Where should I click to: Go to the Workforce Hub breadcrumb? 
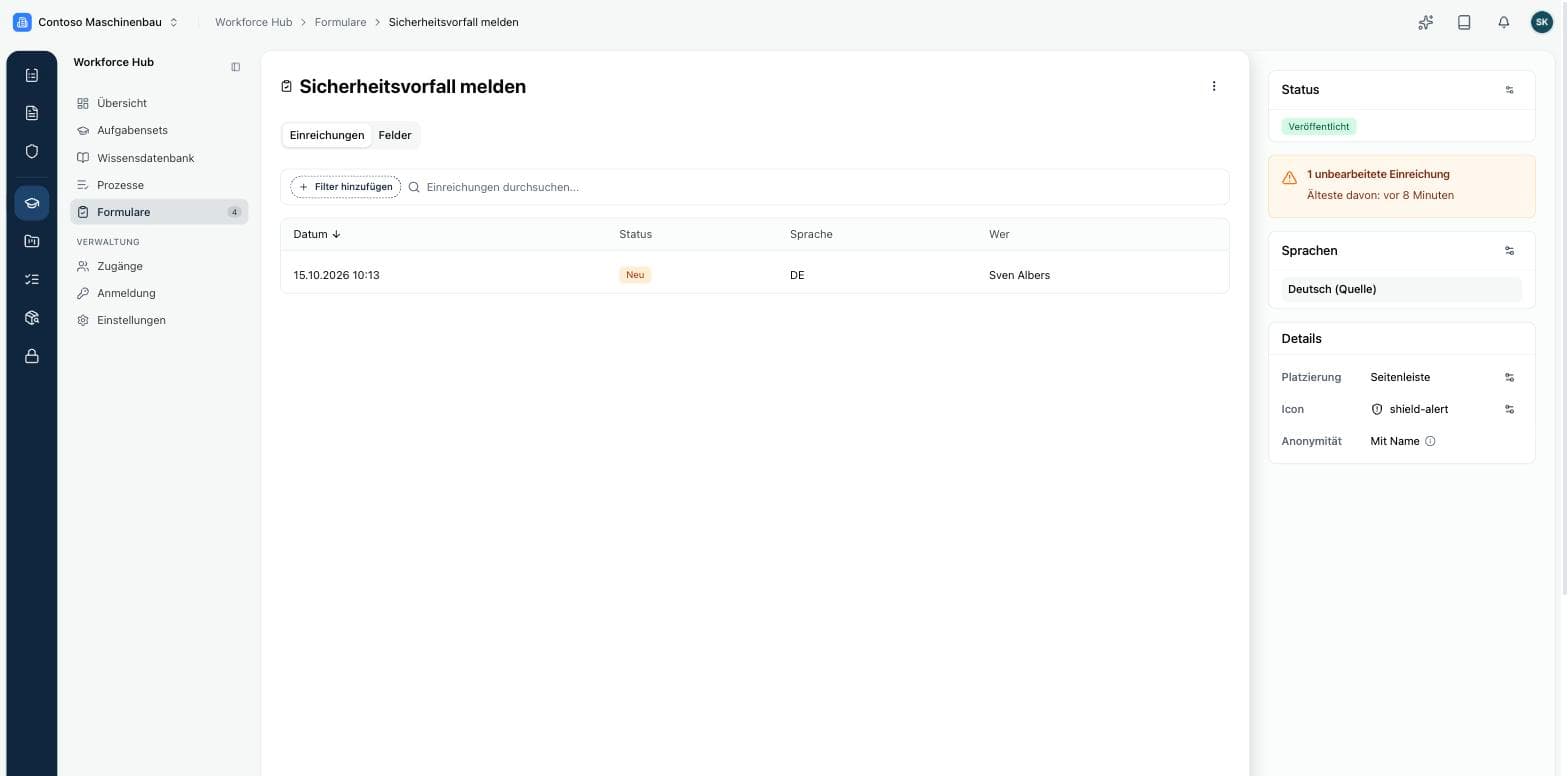tap(254, 22)
